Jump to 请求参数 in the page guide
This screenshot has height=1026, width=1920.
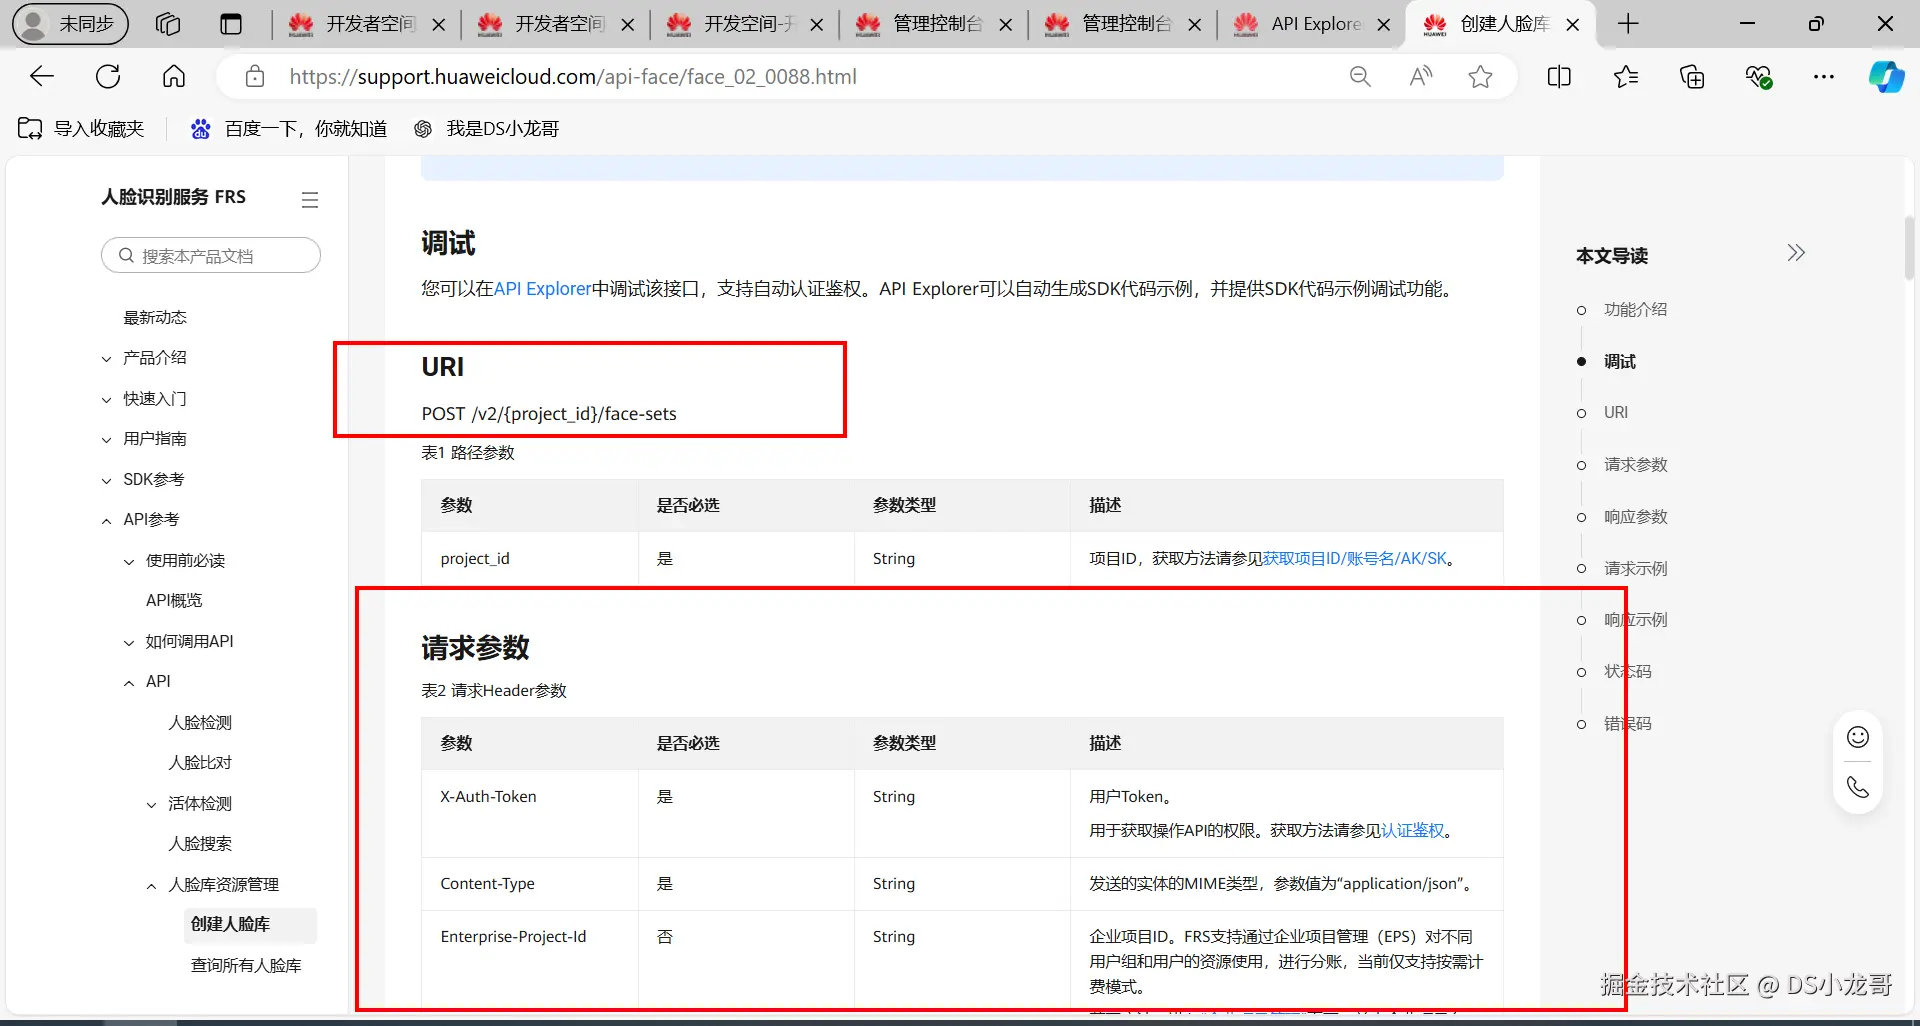pos(1636,464)
